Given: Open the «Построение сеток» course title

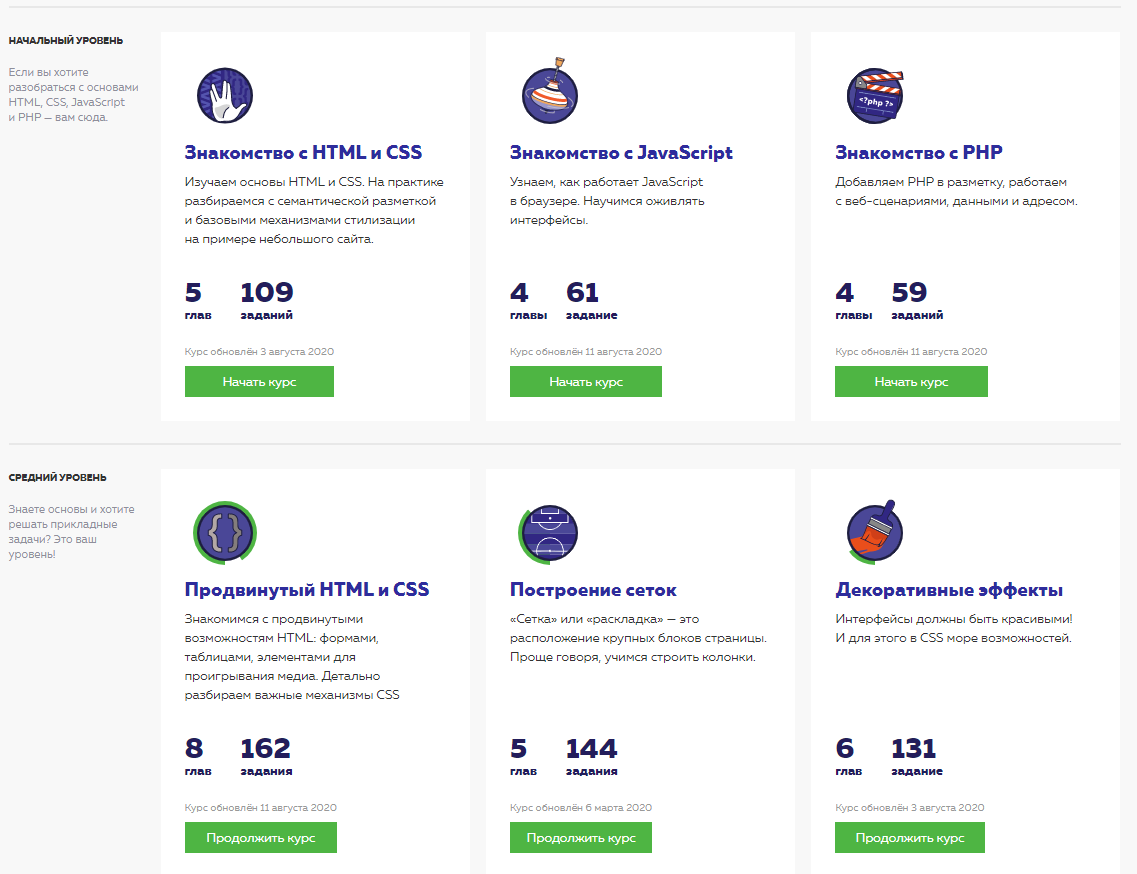Looking at the screenshot, I should point(593,590).
